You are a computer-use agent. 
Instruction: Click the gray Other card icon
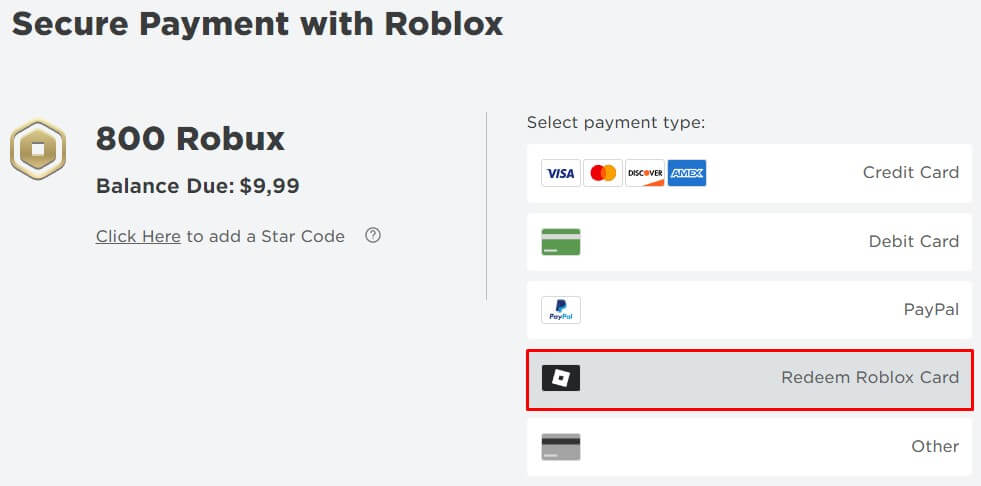(x=561, y=447)
